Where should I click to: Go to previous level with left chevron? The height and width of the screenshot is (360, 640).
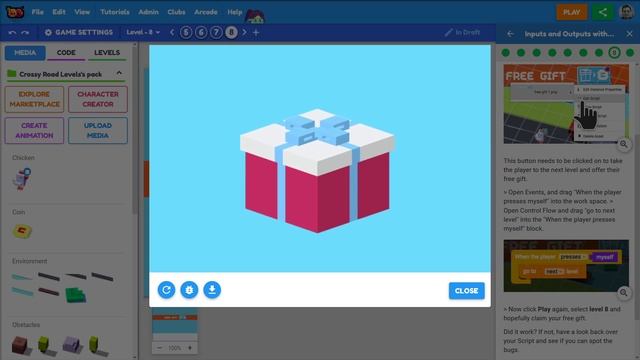pyautogui.click(x=172, y=32)
